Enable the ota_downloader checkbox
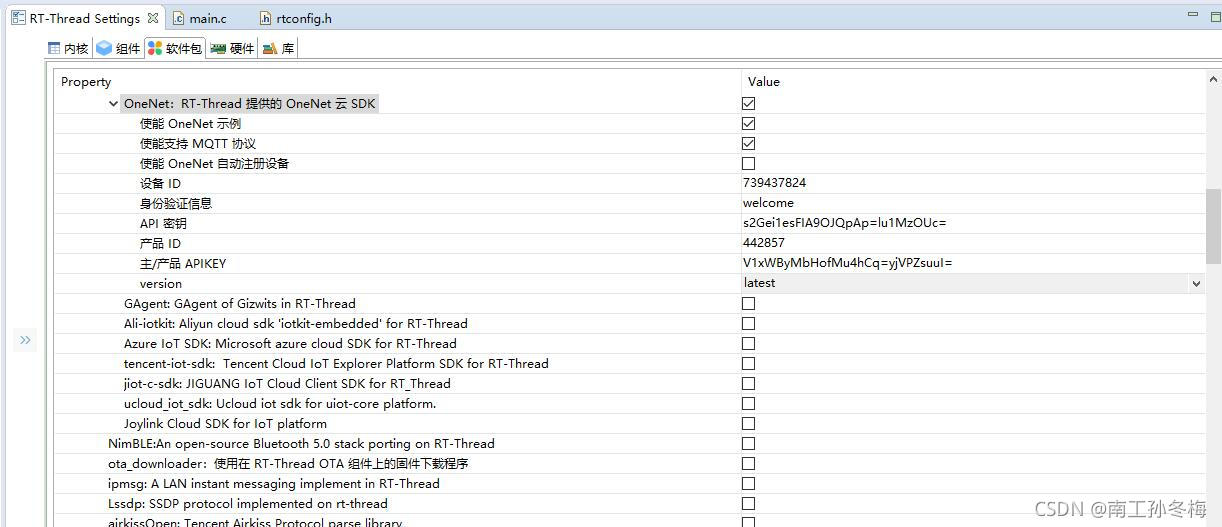Image resolution: width=1222 pixels, height=527 pixels. click(748, 463)
